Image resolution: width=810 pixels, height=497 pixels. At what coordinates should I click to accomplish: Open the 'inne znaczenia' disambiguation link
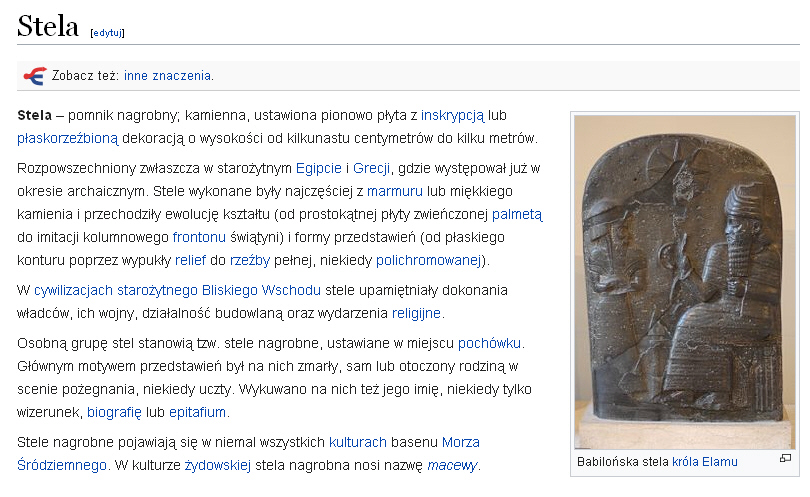[x=167, y=75]
